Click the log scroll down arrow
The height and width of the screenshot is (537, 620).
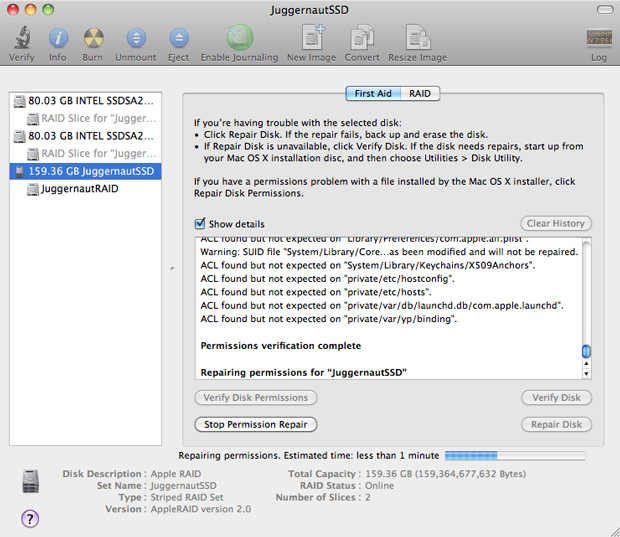[x=586, y=373]
